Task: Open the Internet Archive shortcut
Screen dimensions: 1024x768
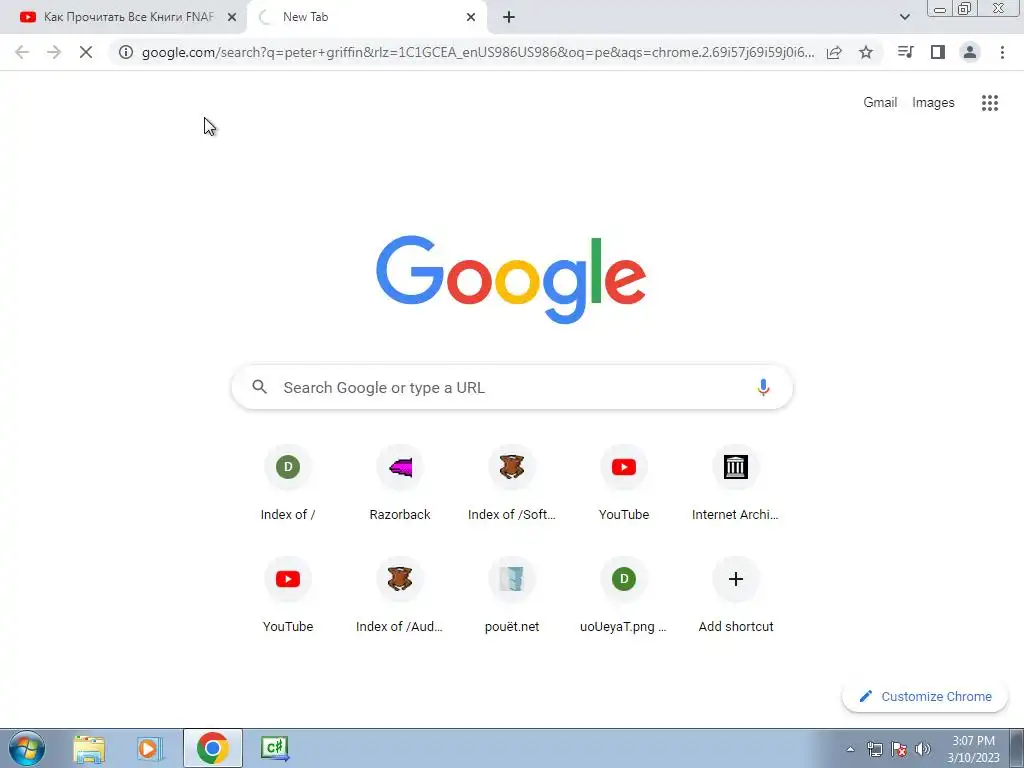Action: tap(735, 484)
